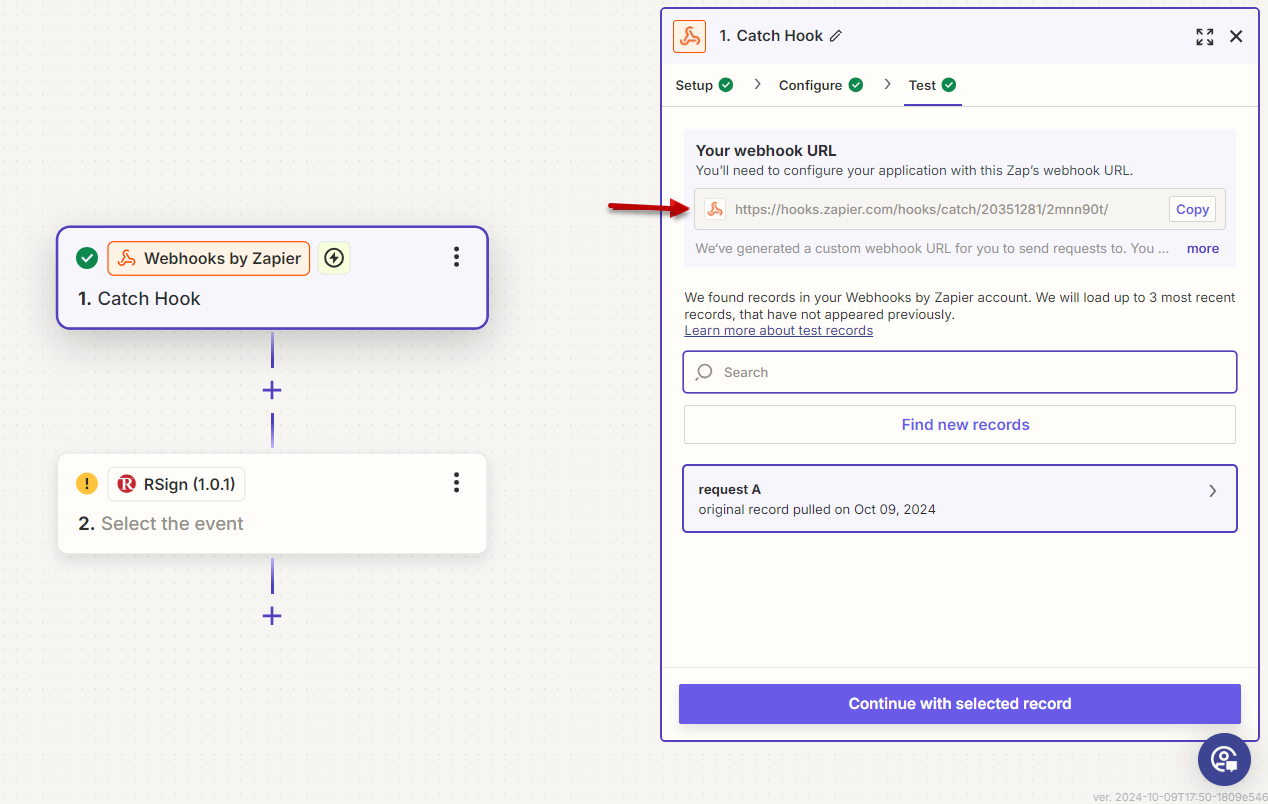Open the 2. Select the event step
This screenshot has height=804, width=1268.
coord(272,503)
